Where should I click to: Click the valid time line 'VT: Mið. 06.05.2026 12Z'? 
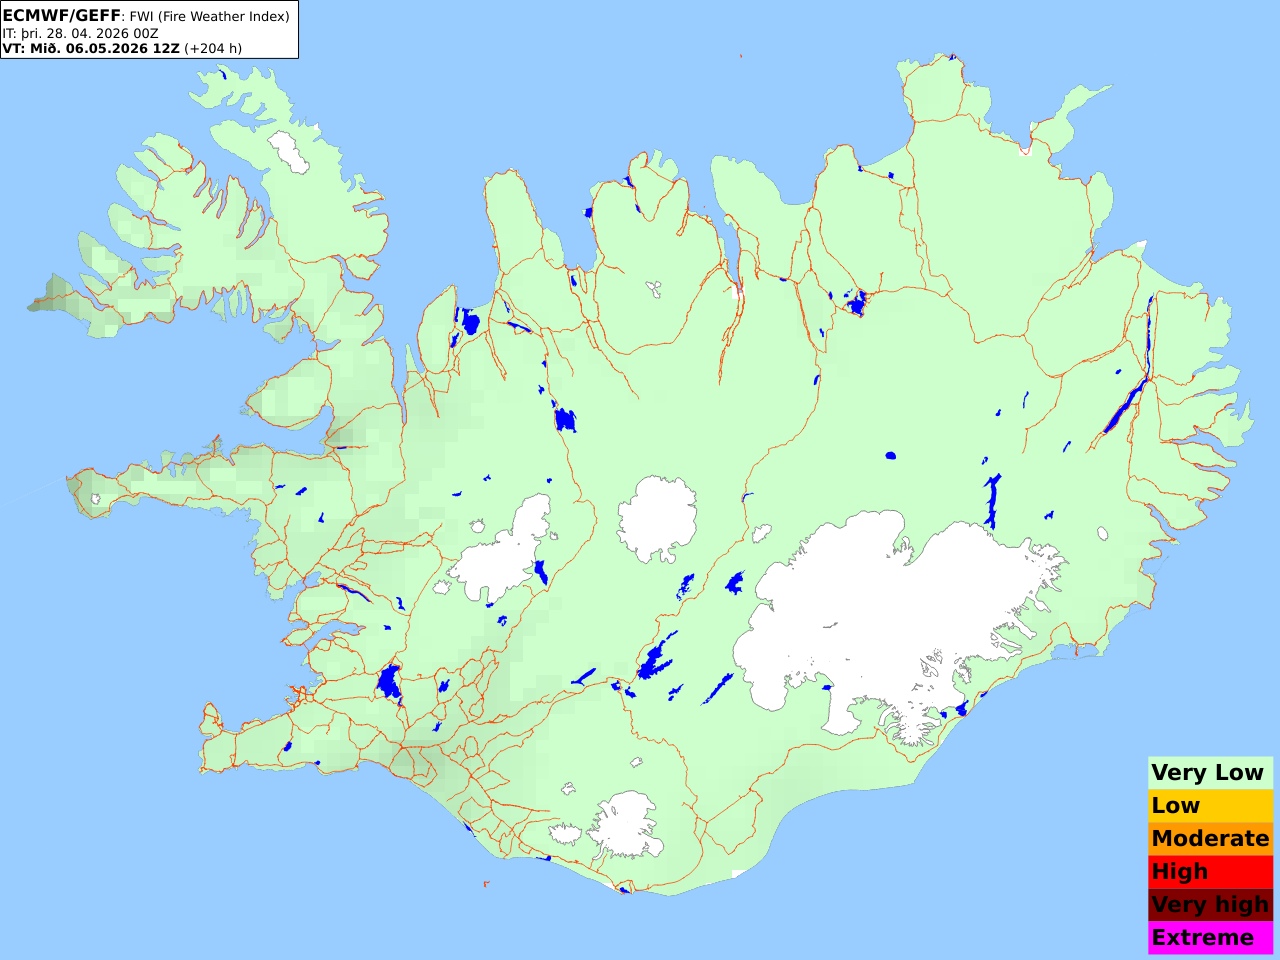(91, 48)
